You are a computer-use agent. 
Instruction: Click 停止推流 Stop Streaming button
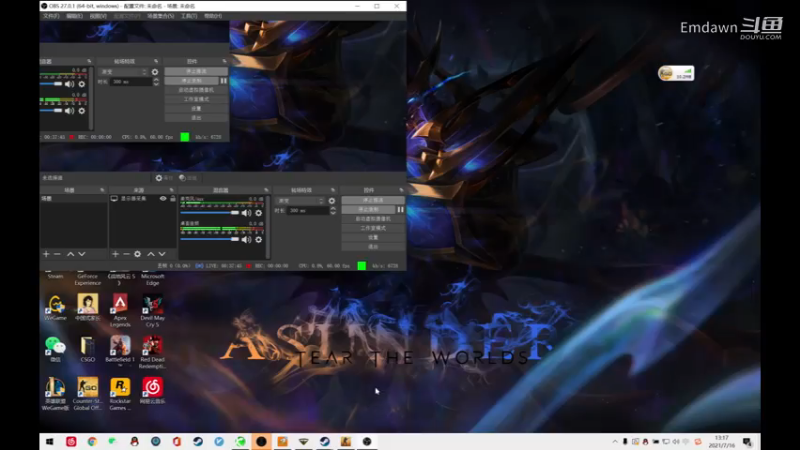[x=373, y=200]
